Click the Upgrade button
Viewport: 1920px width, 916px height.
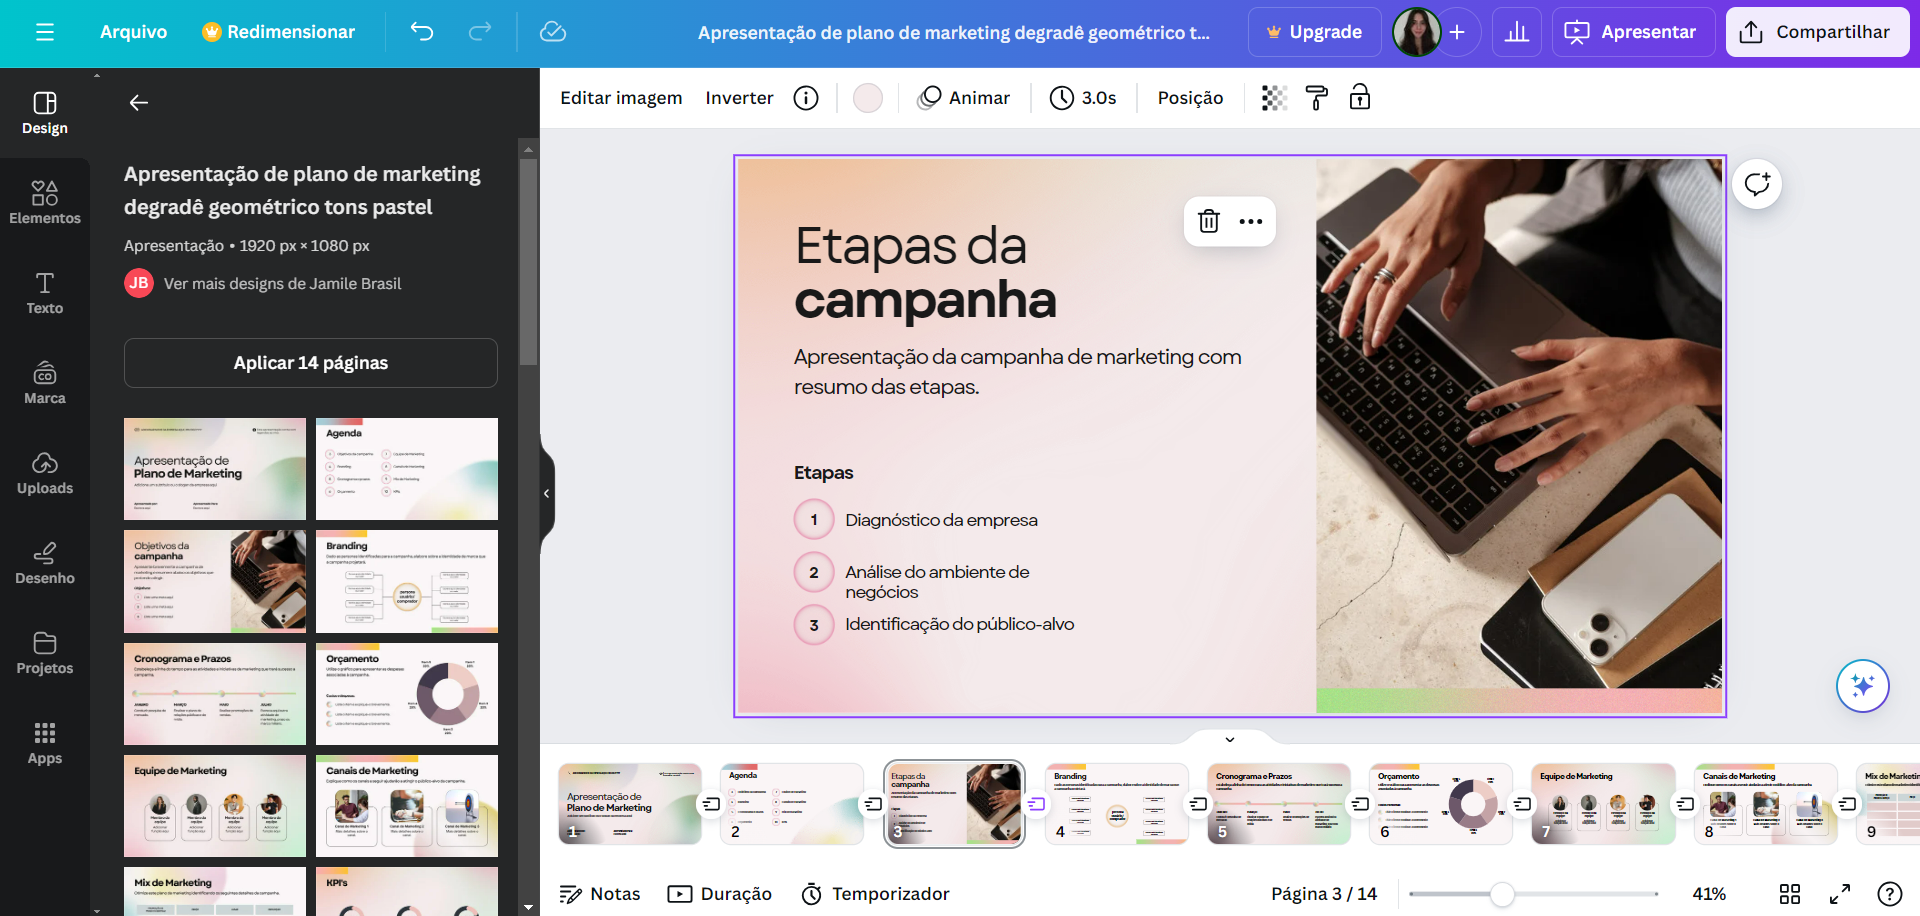tap(1315, 32)
